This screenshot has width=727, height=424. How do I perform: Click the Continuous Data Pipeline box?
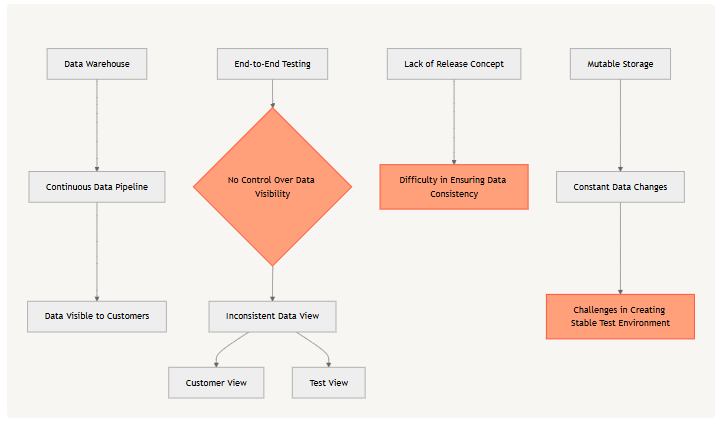[97, 187]
